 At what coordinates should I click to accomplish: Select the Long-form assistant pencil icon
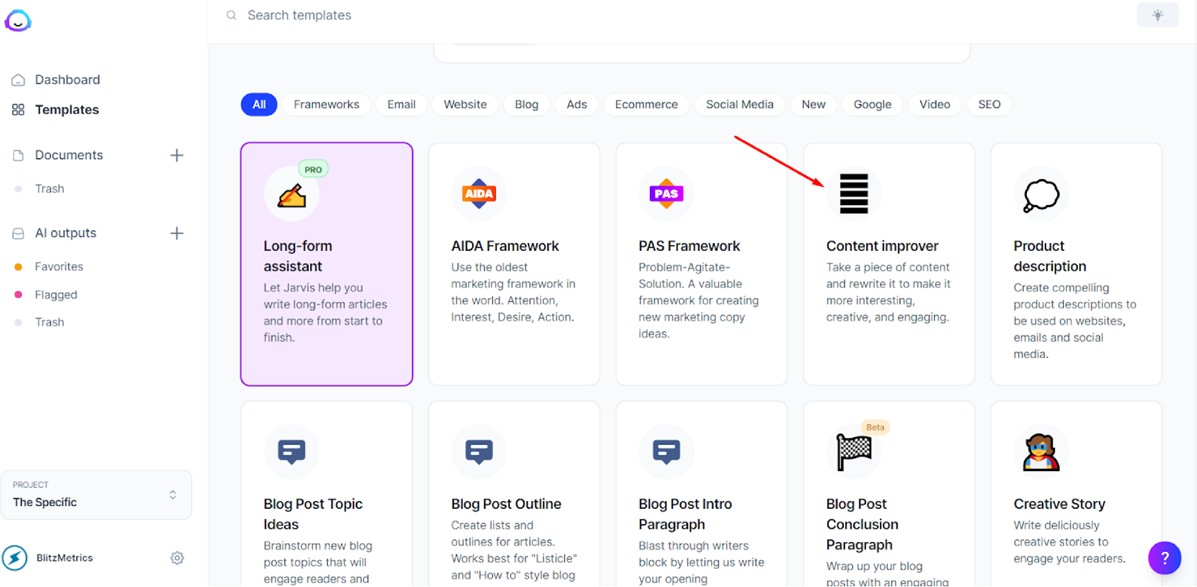point(291,194)
